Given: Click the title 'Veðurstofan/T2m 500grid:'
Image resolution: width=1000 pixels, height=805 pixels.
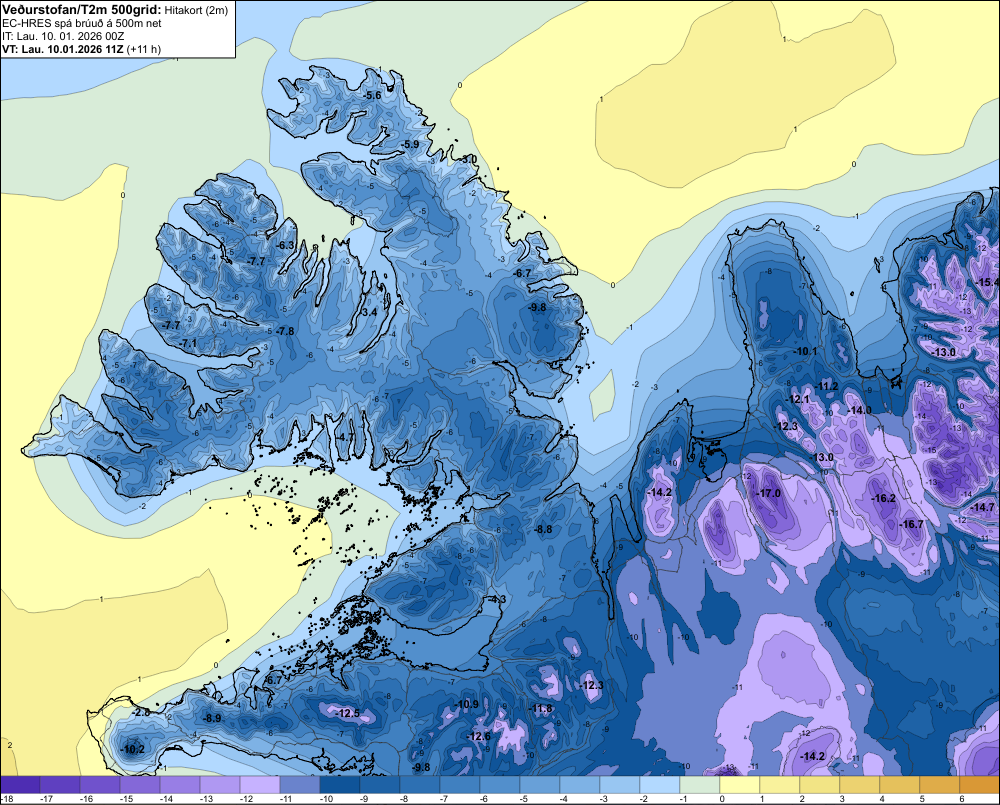Looking at the screenshot, I should click(x=82, y=10).
